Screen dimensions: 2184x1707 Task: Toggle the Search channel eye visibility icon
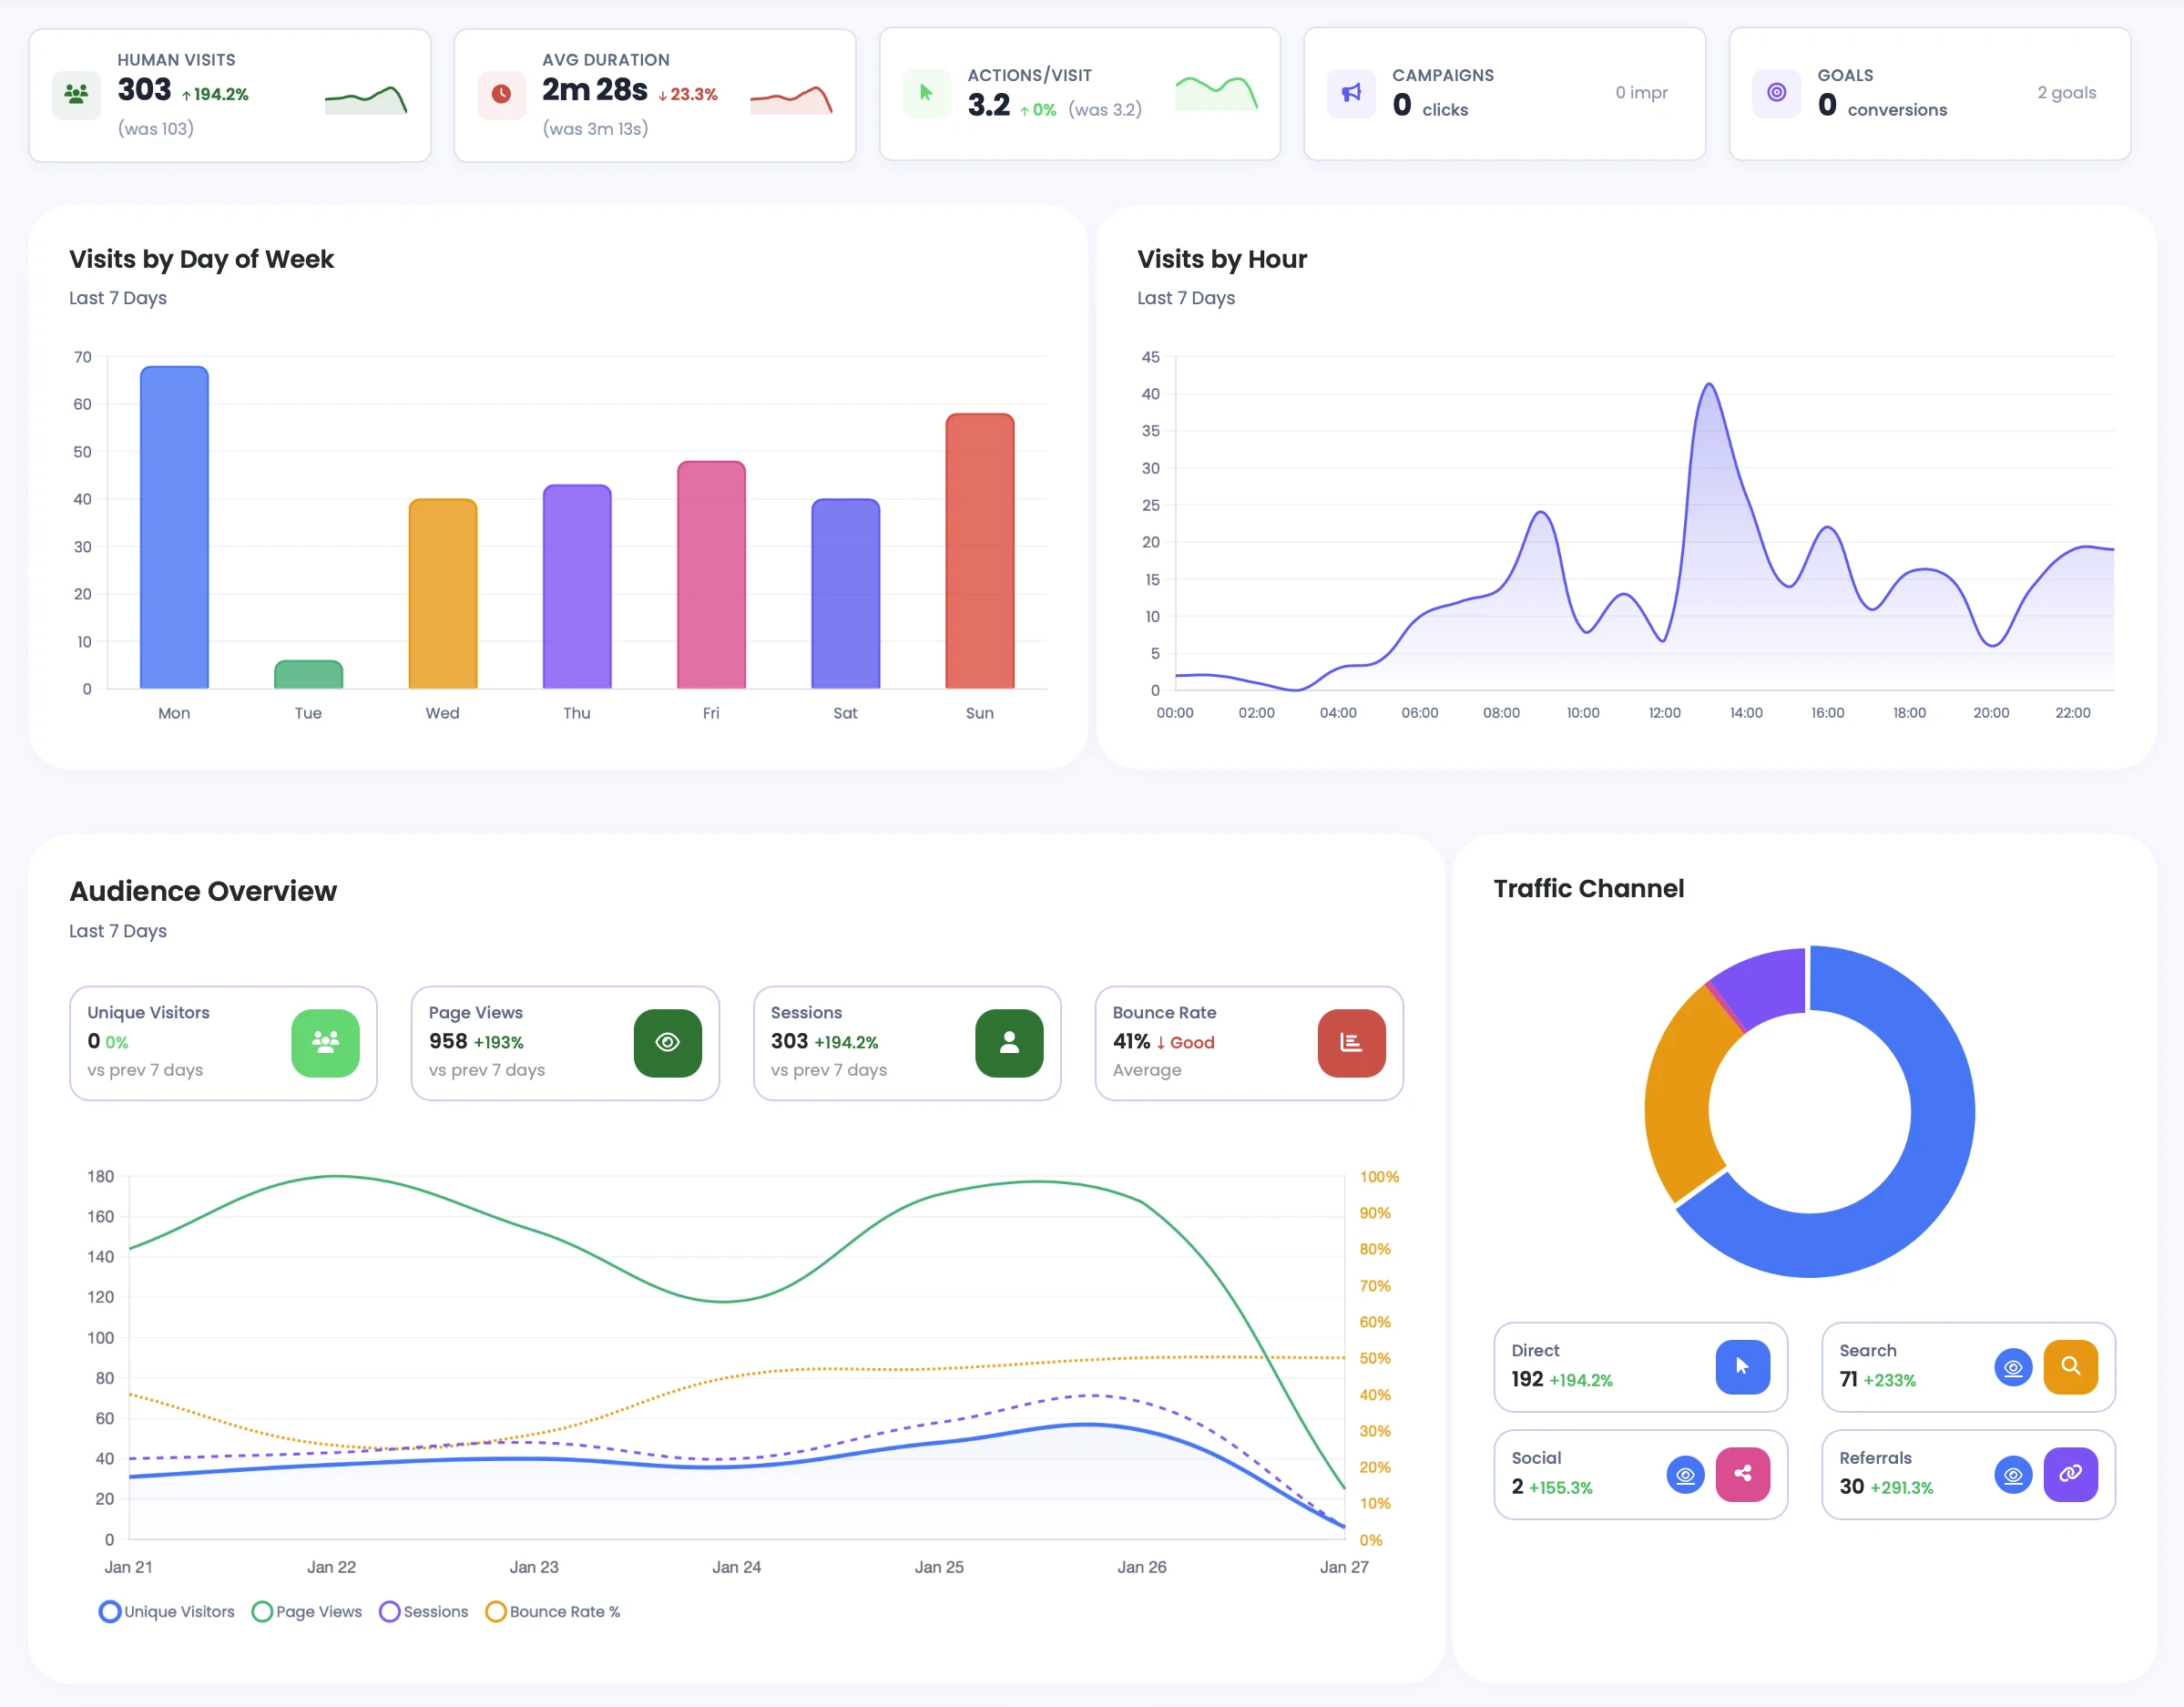coord(2013,1368)
